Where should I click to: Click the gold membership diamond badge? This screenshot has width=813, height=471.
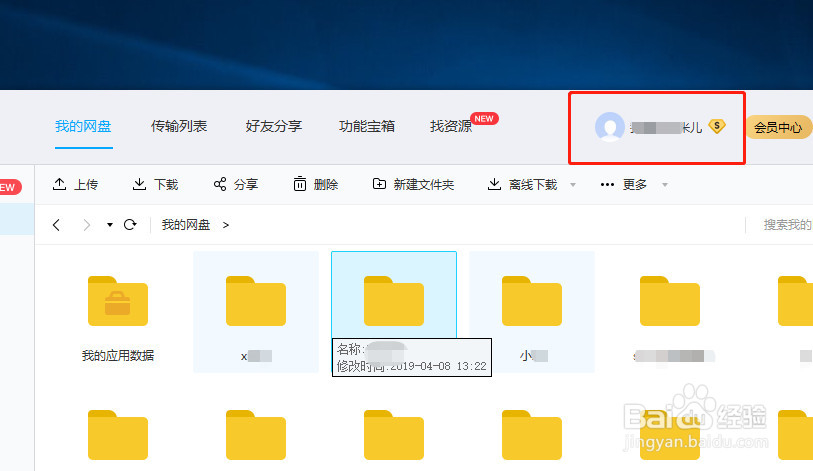coord(717,126)
